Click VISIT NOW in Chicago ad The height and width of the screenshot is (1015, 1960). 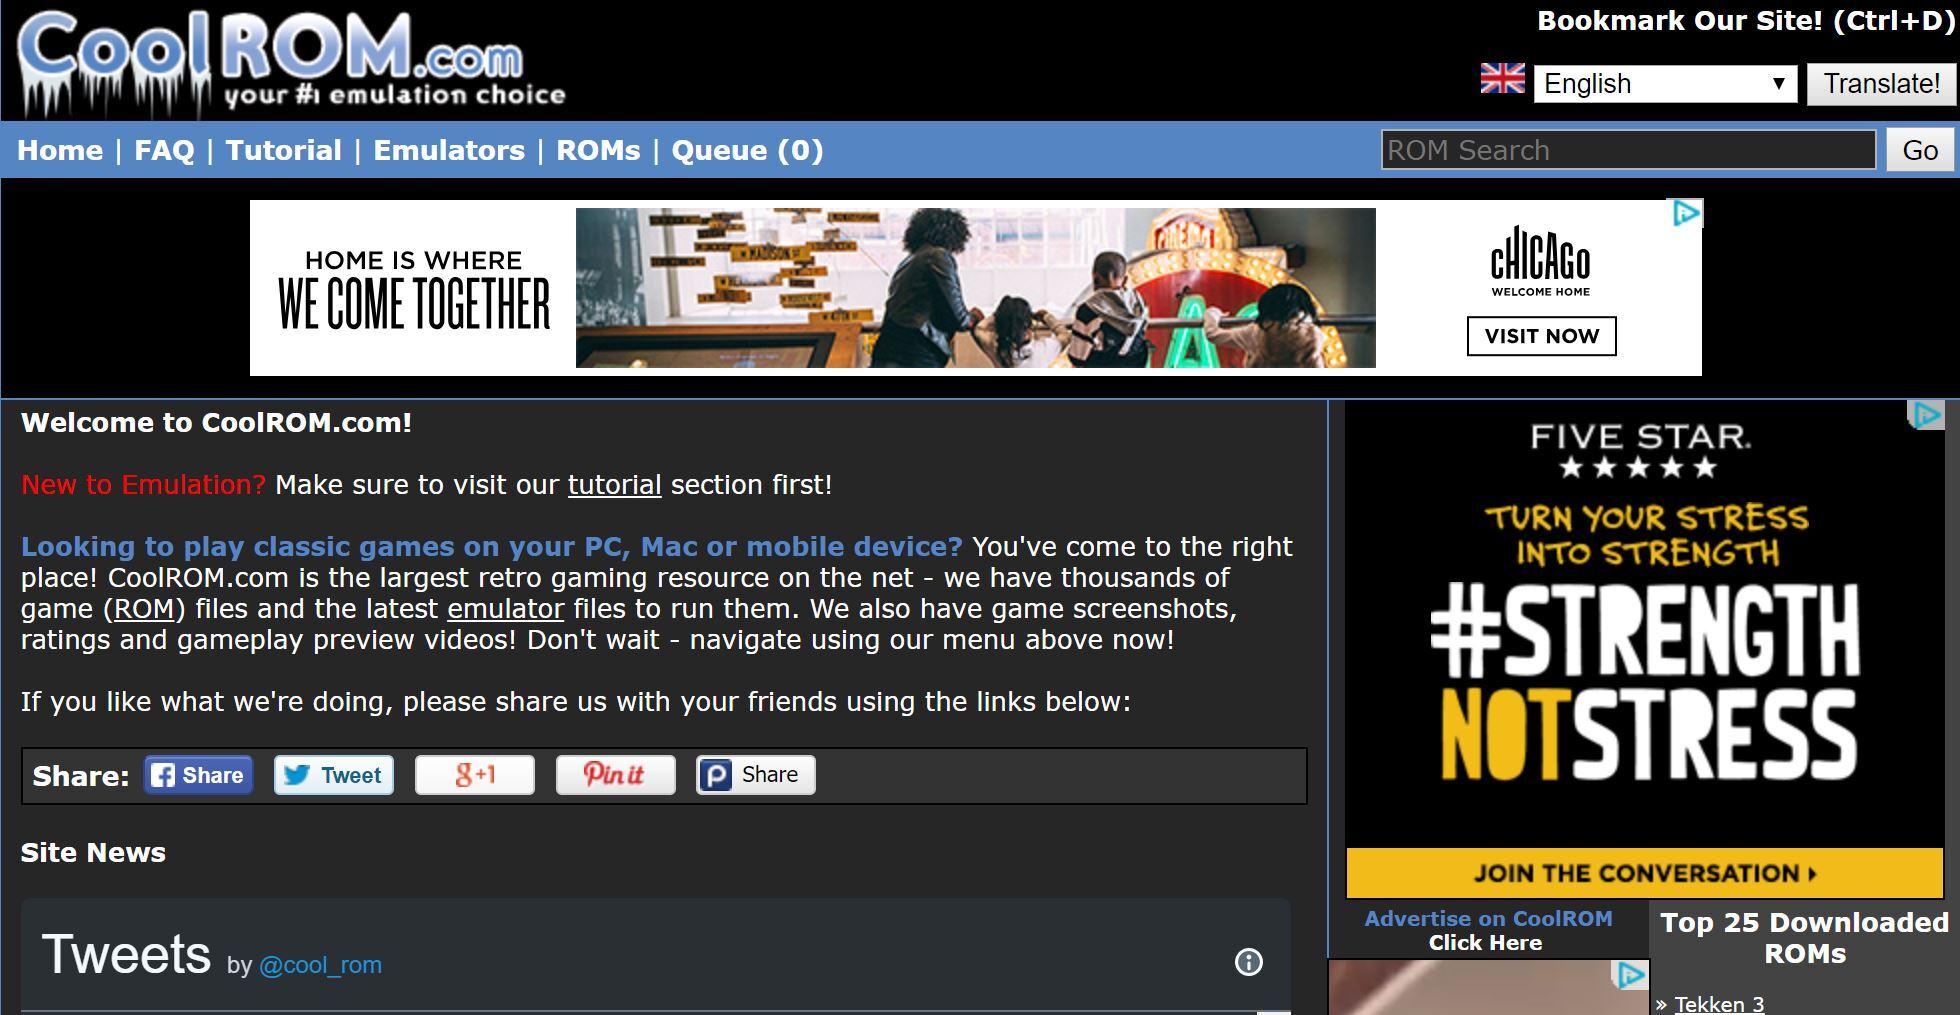pyautogui.click(x=1541, y=336)
